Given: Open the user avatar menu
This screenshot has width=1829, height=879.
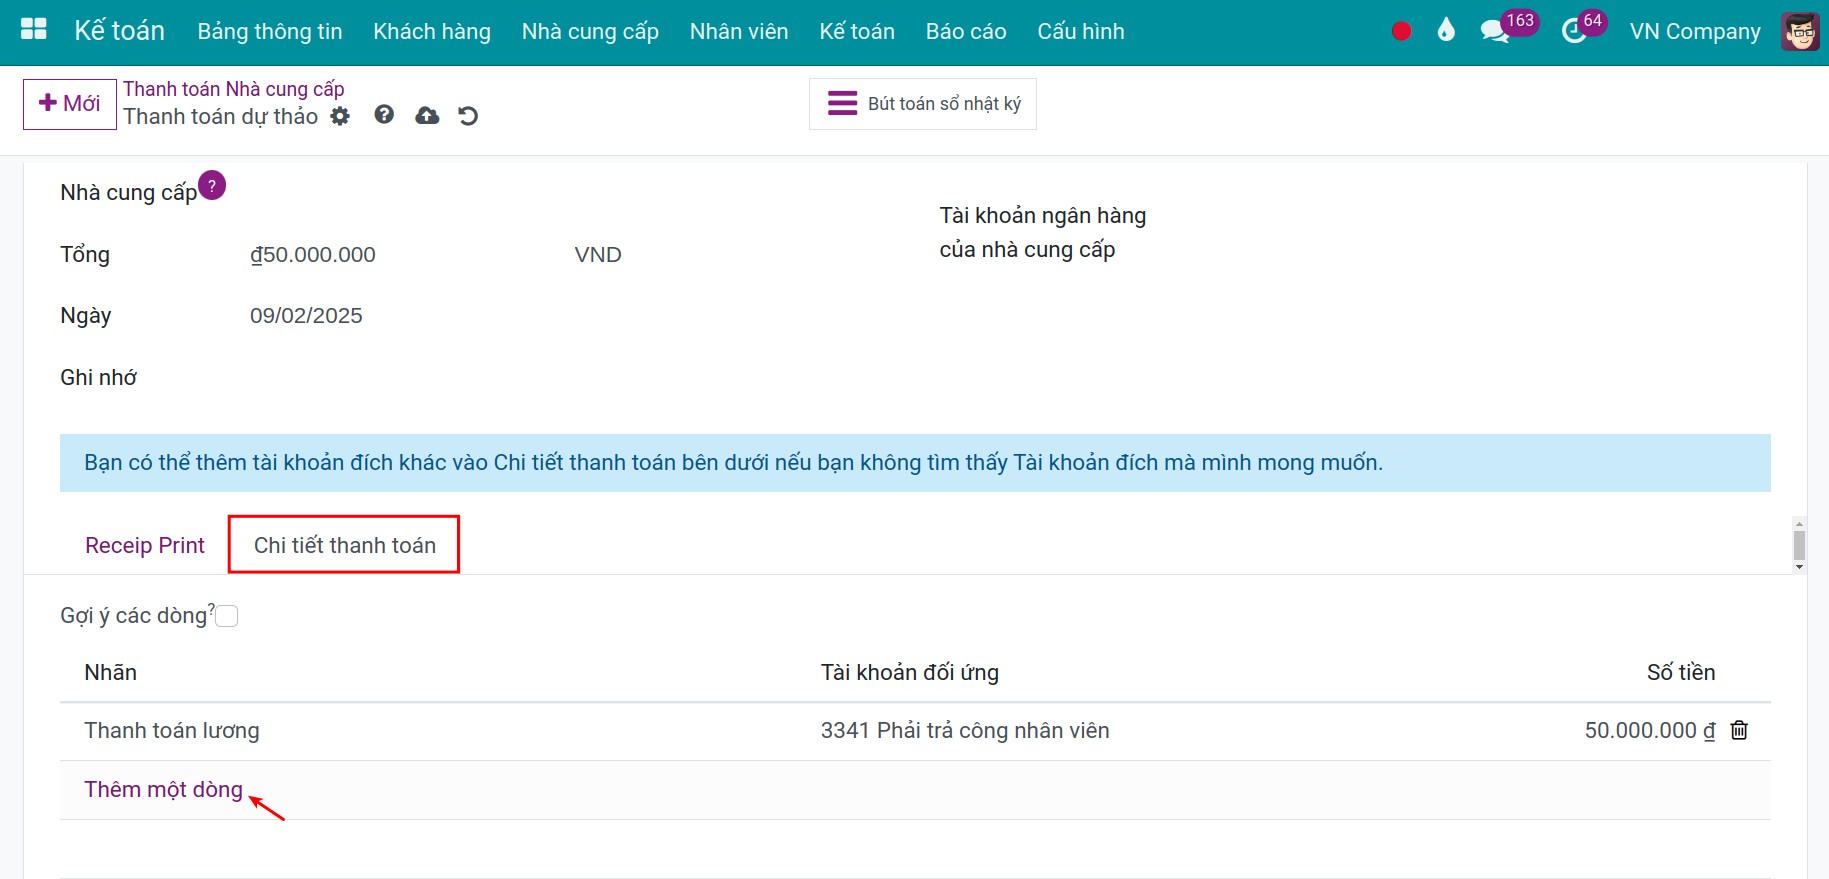Looking at the screenshot, I should (x=1800, y=31).
